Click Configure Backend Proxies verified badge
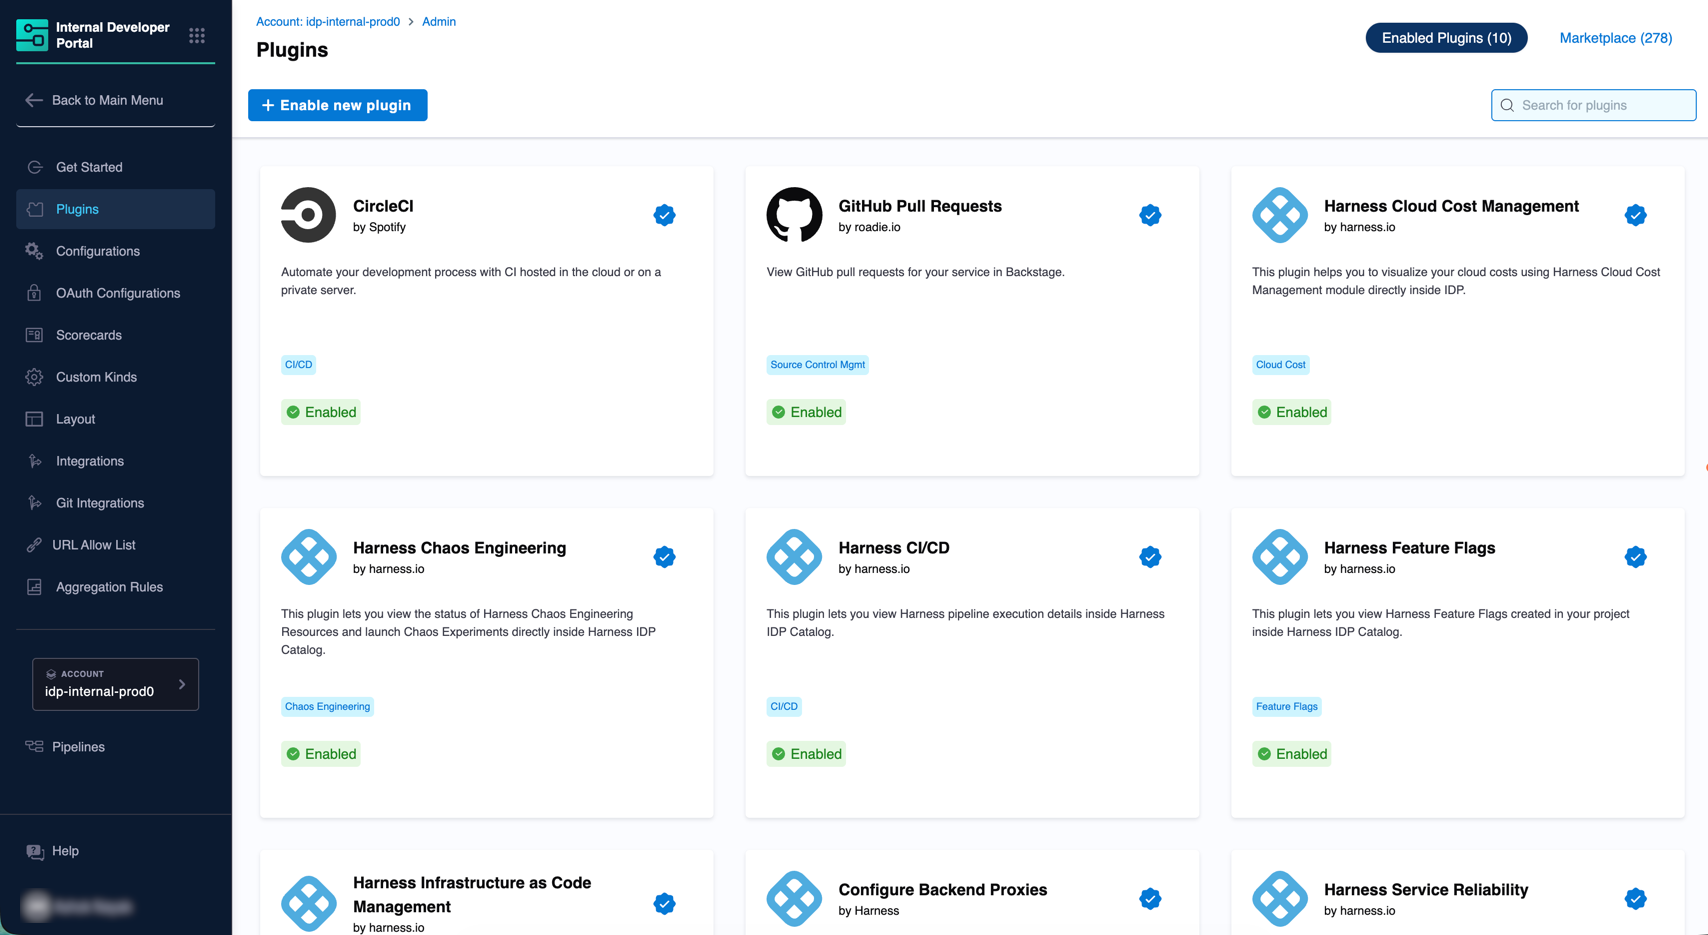This screenshot has height=935, width=1708. 1150,899
